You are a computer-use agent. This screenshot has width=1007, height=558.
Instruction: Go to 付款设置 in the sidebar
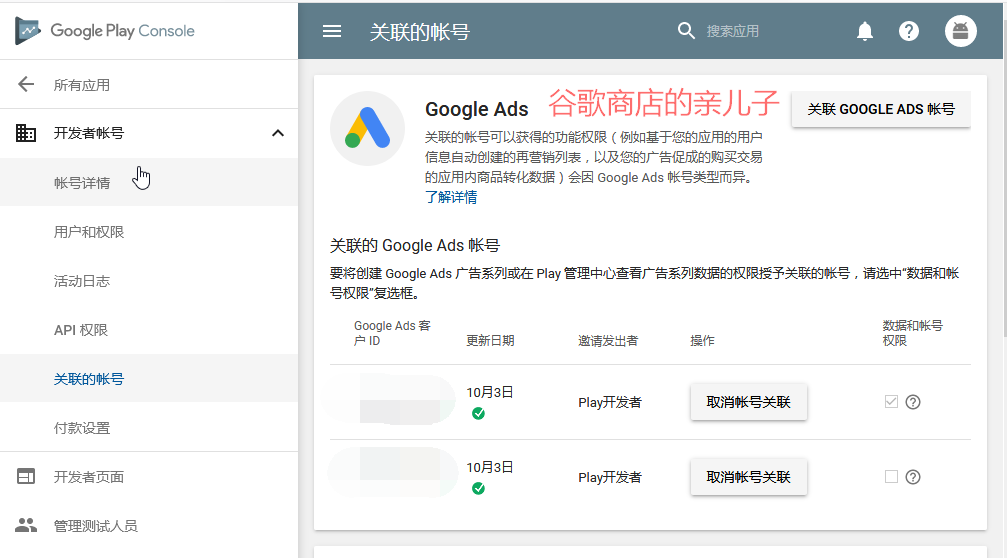82,428
